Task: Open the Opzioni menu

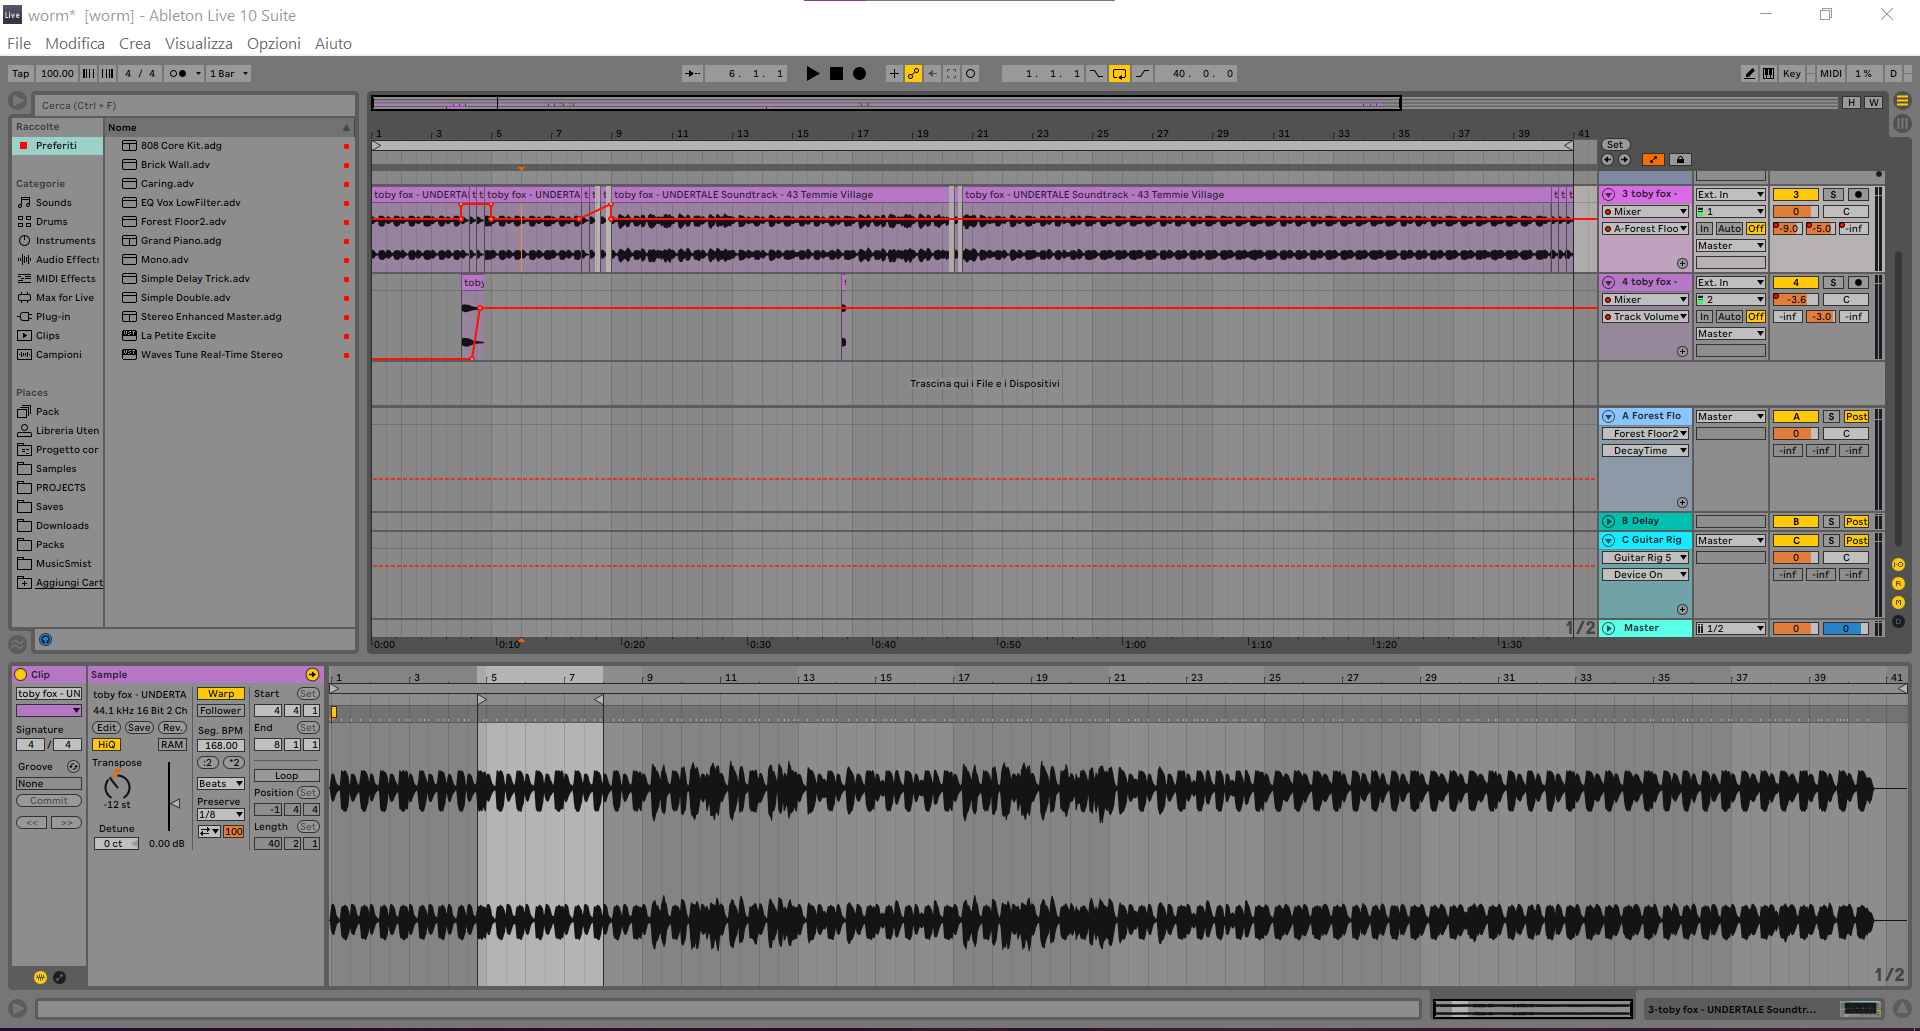Action: coord(274,43)
